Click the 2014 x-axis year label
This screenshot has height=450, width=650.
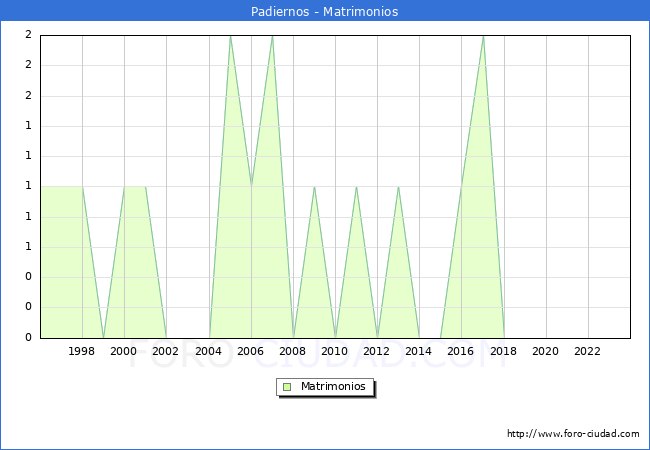click(x=419, y=351)
